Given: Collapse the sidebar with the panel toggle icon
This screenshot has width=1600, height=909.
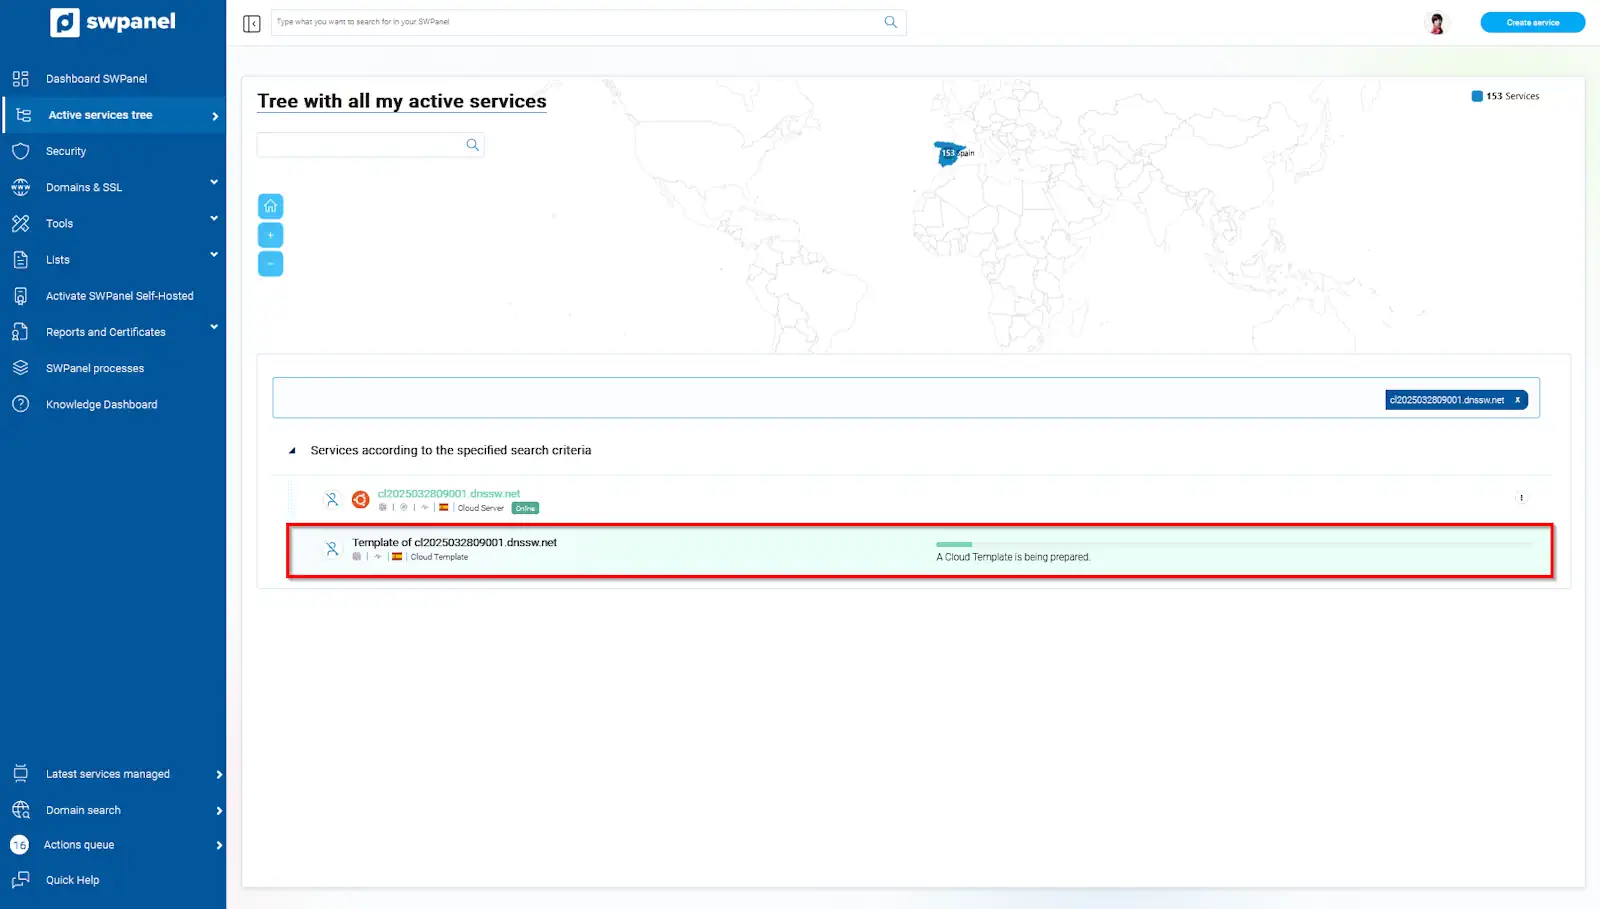Looking at the screenshot, I should pos(252,23).
